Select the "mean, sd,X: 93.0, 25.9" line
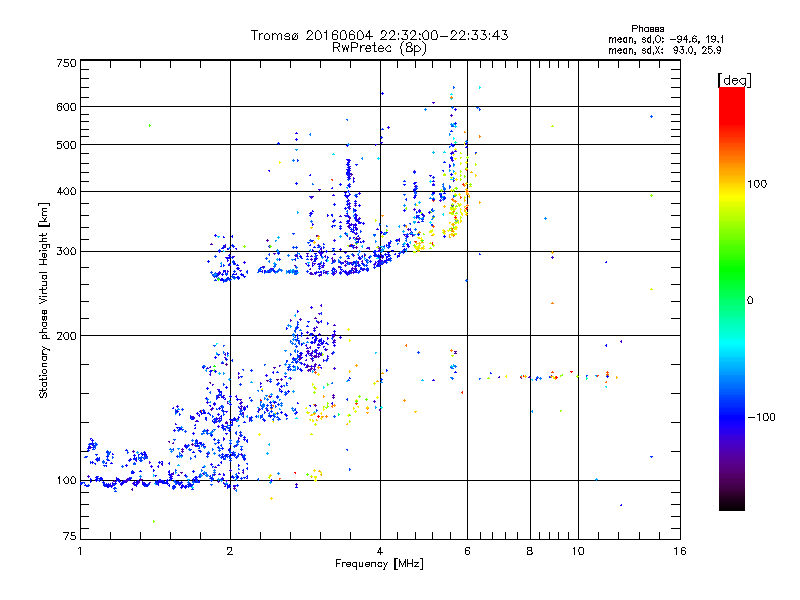This screenshot has height=600, width=800. tap(665, 50)
